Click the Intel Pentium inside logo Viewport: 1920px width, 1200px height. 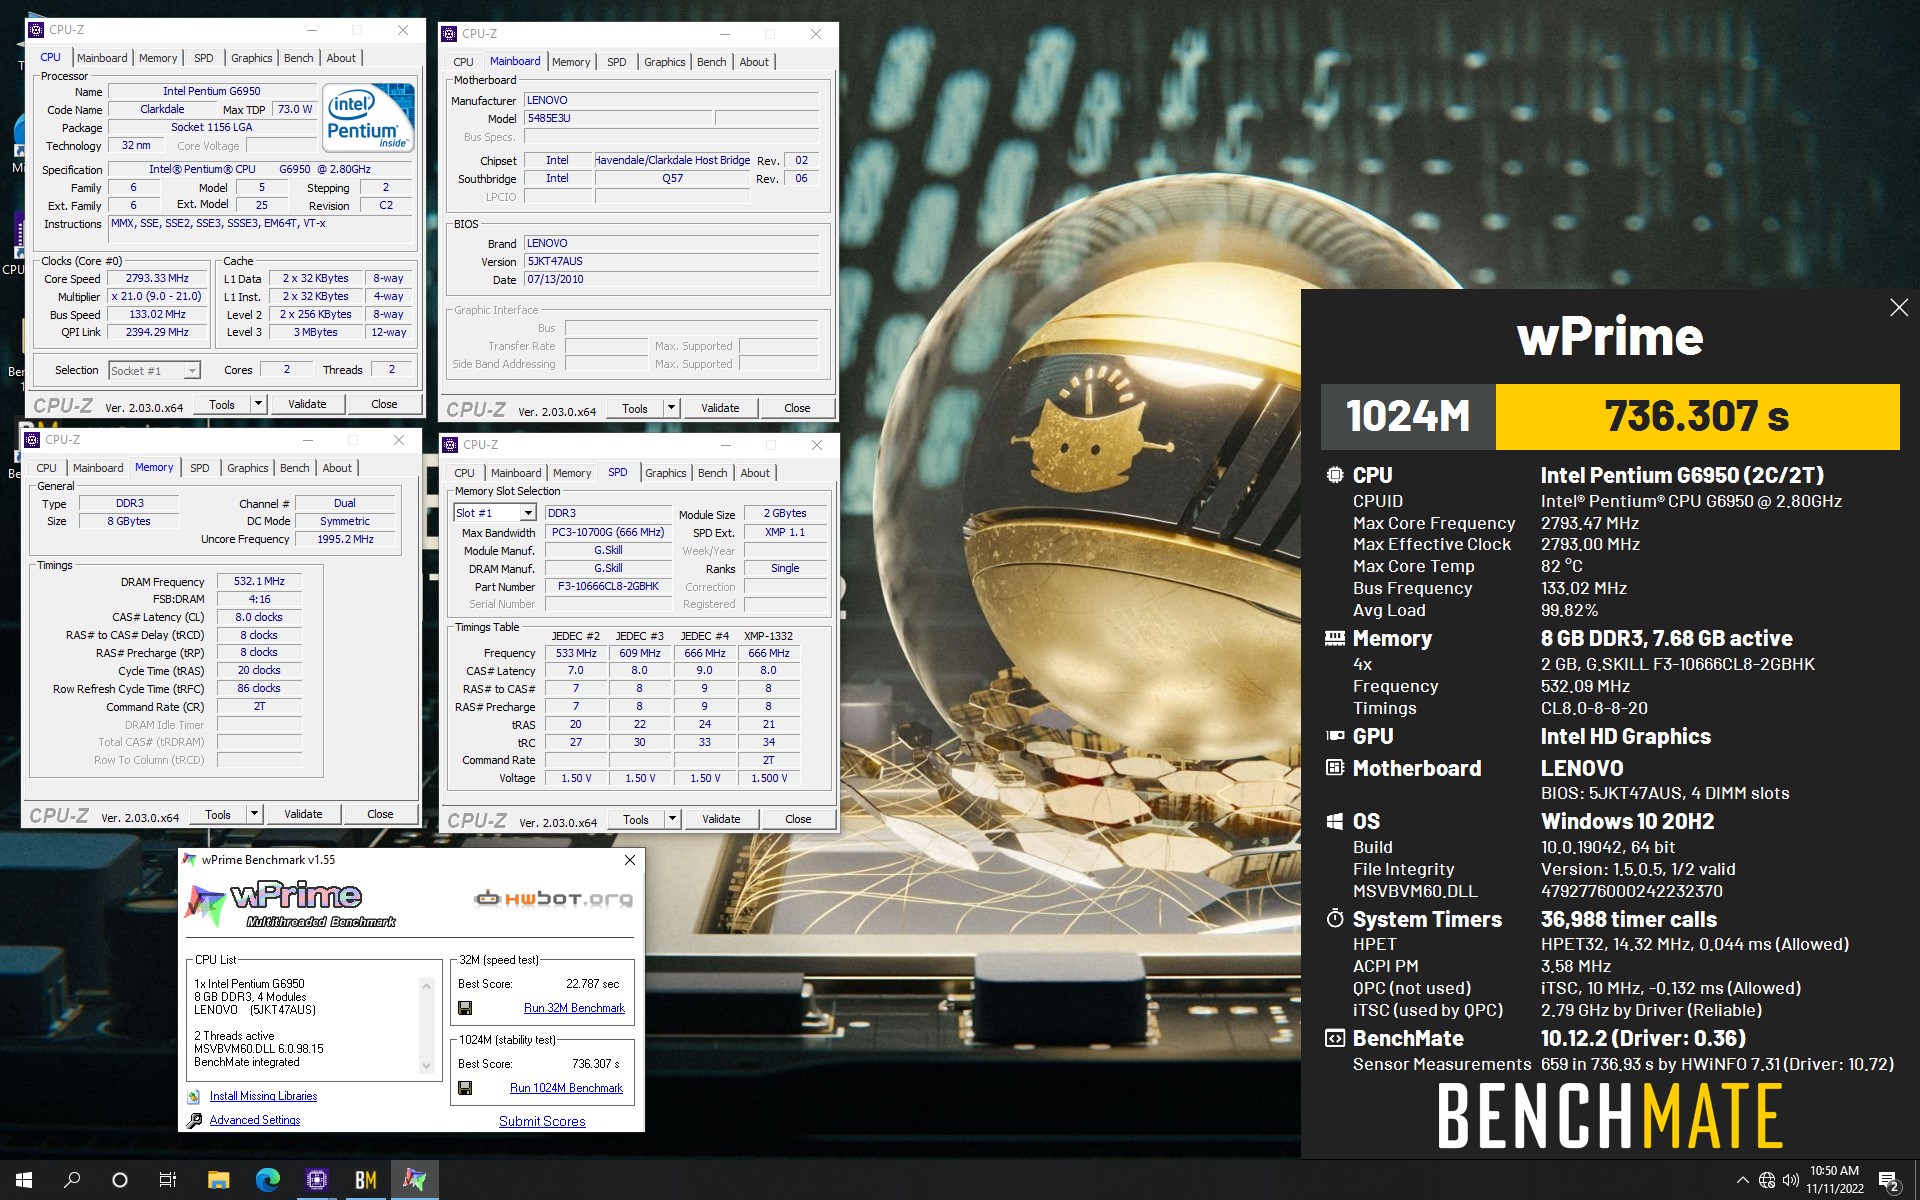pyautogui.click(x=368, y=117)
